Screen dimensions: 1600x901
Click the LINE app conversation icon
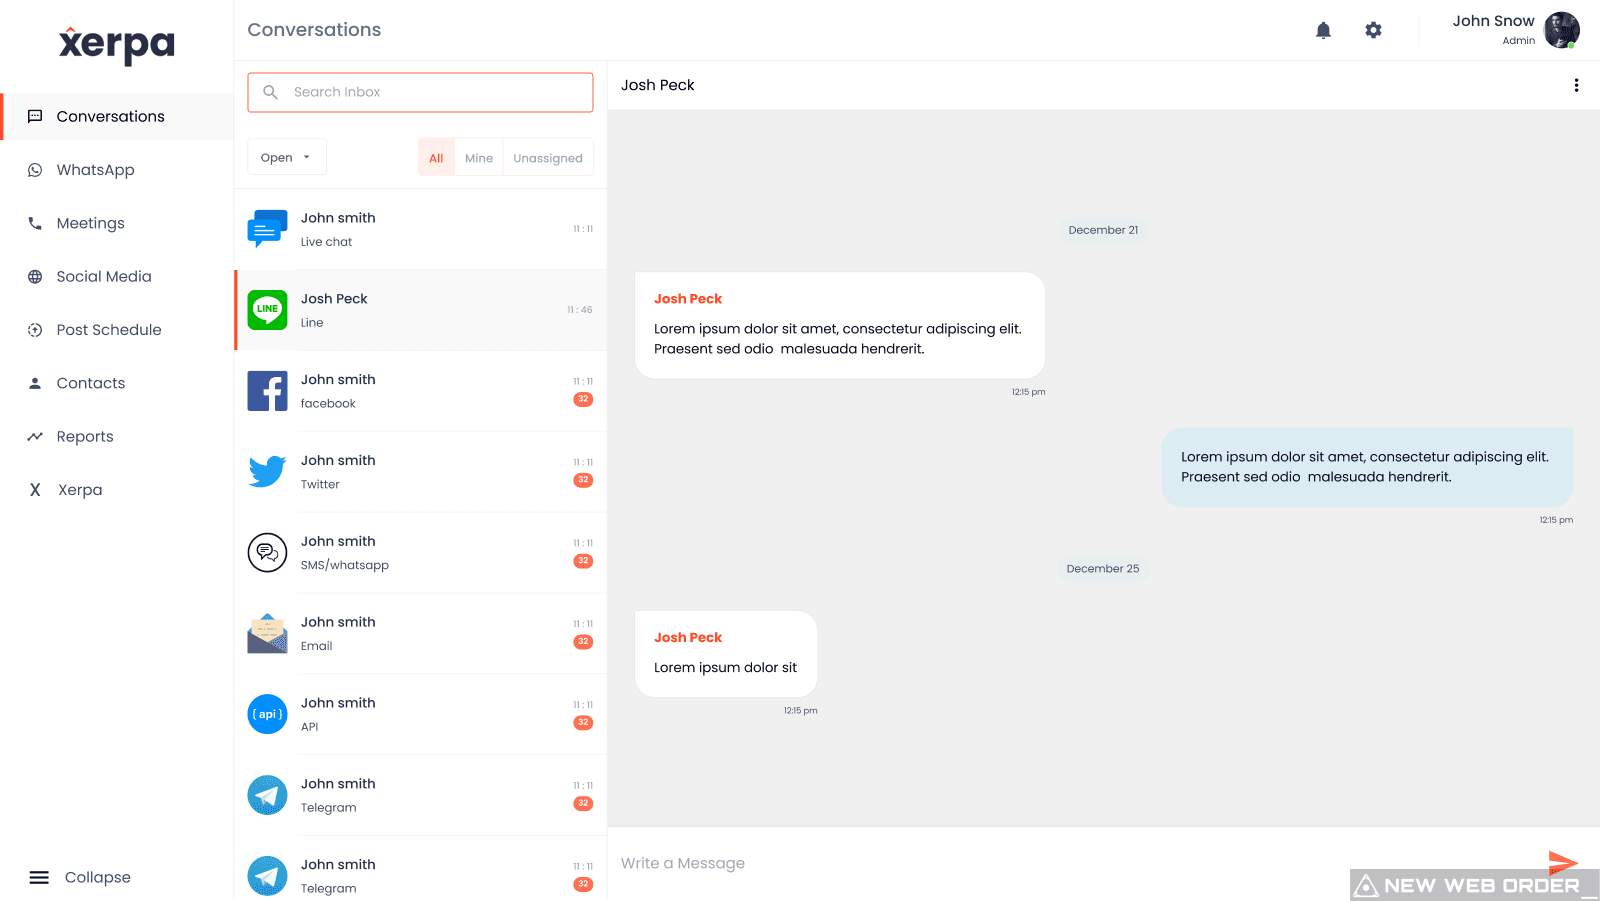pyautogui.click(x=267, y=310)
